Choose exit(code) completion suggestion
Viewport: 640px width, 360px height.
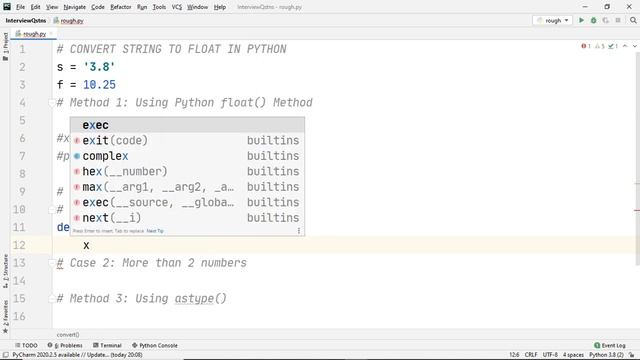click(187, 140)
